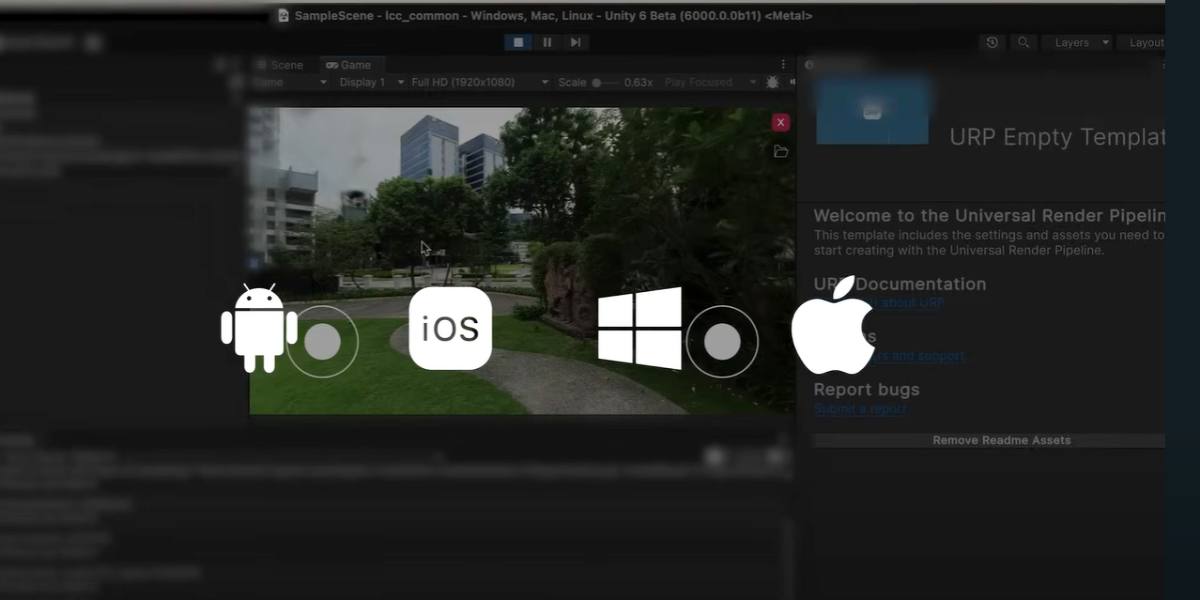The image size is (1200, 600).
Task: Click the red X close button in game view
Action: 781,122
